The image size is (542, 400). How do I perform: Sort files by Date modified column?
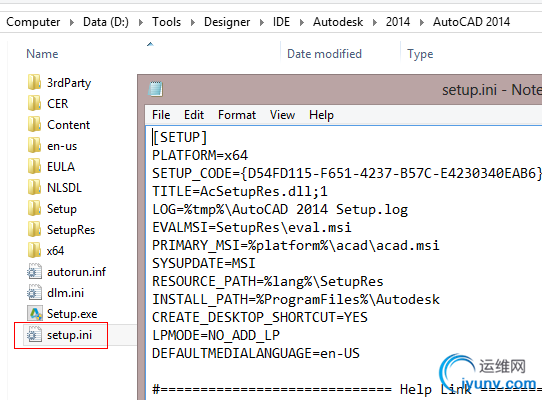324,54
